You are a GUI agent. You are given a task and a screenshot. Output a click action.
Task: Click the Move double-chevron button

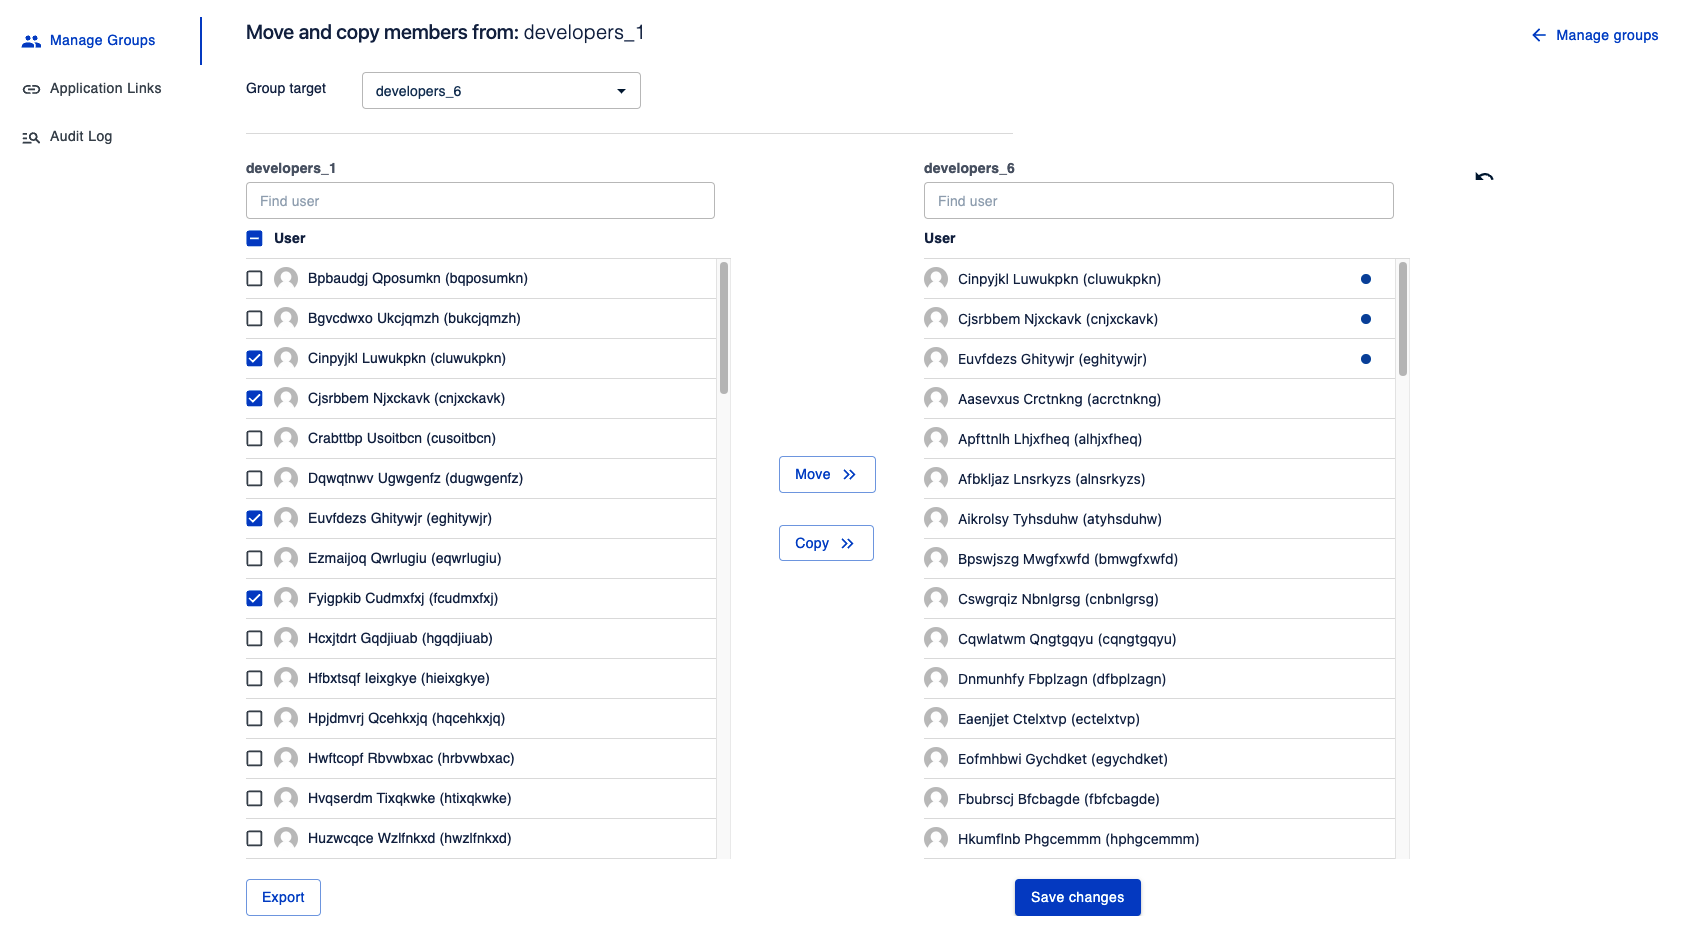(827, 474)
